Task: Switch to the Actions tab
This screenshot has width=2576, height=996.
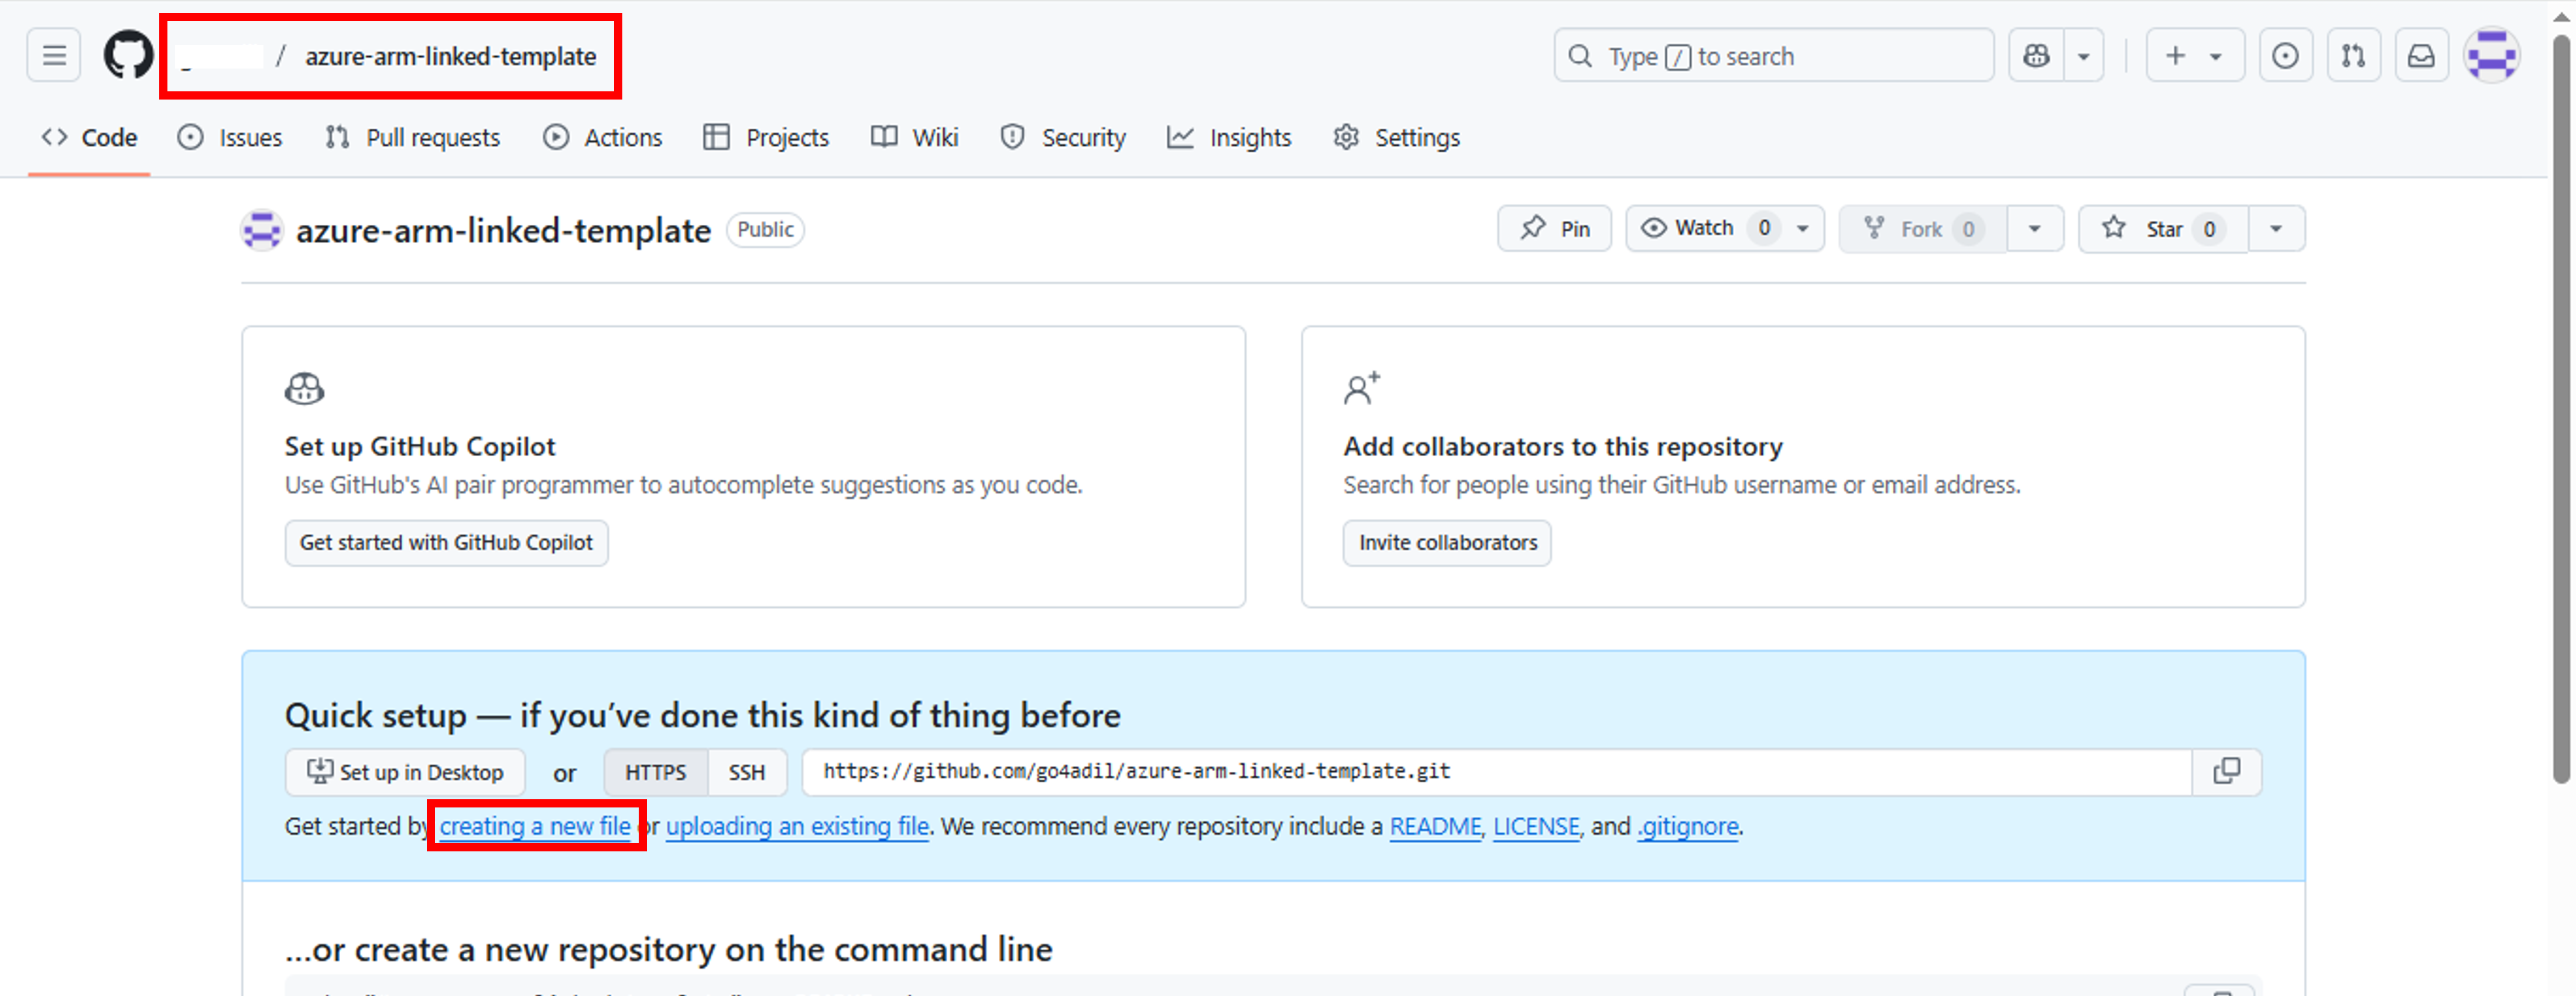Action: click(603, 137)
